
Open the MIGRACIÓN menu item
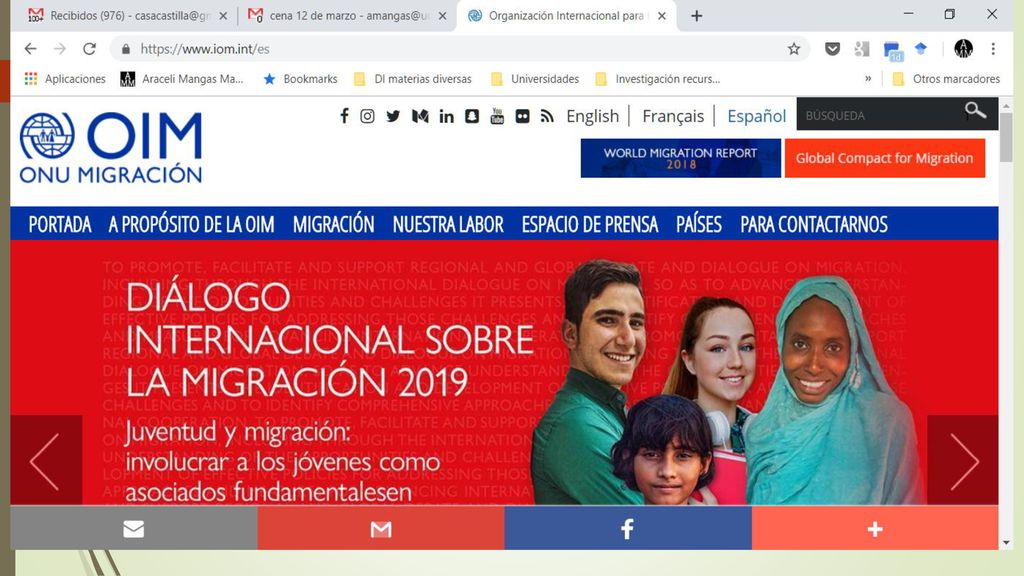click(x=333, y=224)
